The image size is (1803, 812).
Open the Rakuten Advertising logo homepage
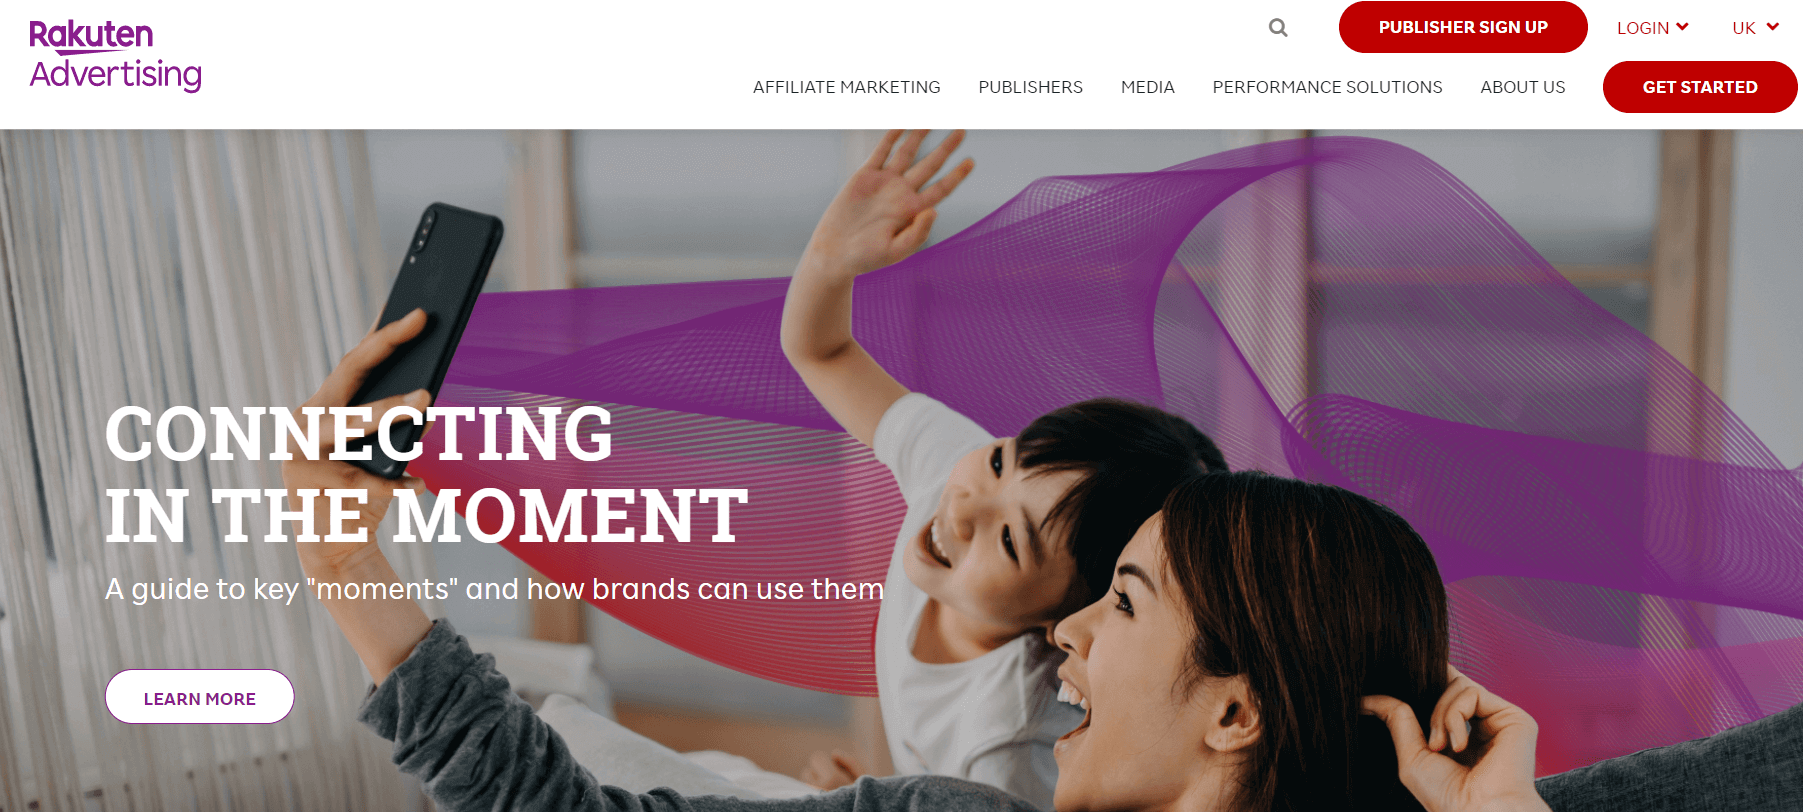[x=116, y=56]
